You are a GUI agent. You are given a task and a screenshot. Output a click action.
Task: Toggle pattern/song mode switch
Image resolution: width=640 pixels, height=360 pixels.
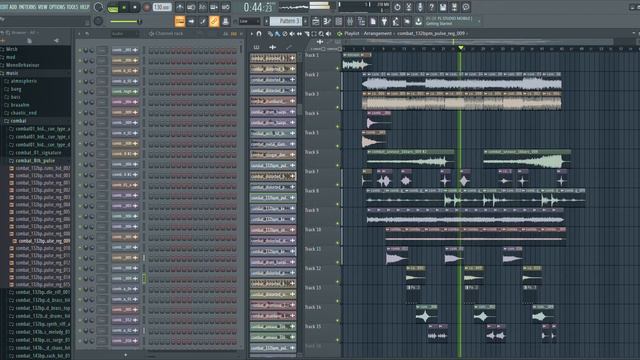(113, 7)
